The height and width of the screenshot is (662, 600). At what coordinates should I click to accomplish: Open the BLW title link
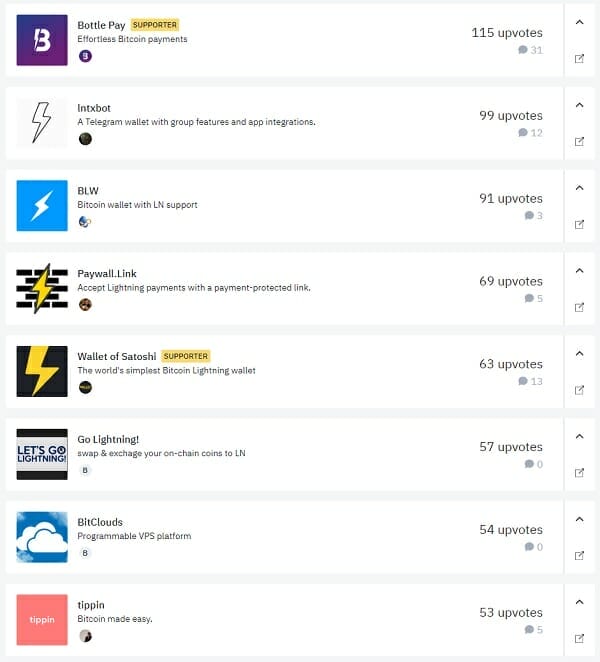pyautogui.click(x=88, y=191)
